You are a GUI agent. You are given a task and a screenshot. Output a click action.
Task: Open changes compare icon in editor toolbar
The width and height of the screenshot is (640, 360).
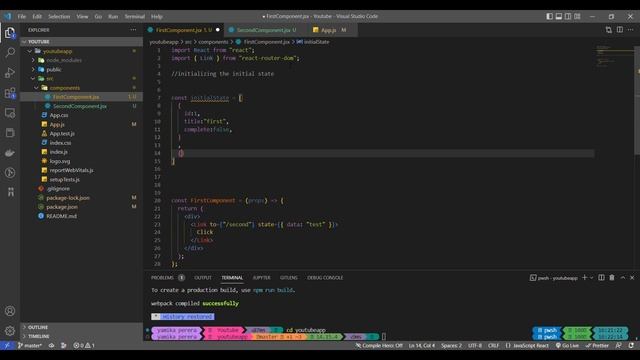click(x=609, y=30)
